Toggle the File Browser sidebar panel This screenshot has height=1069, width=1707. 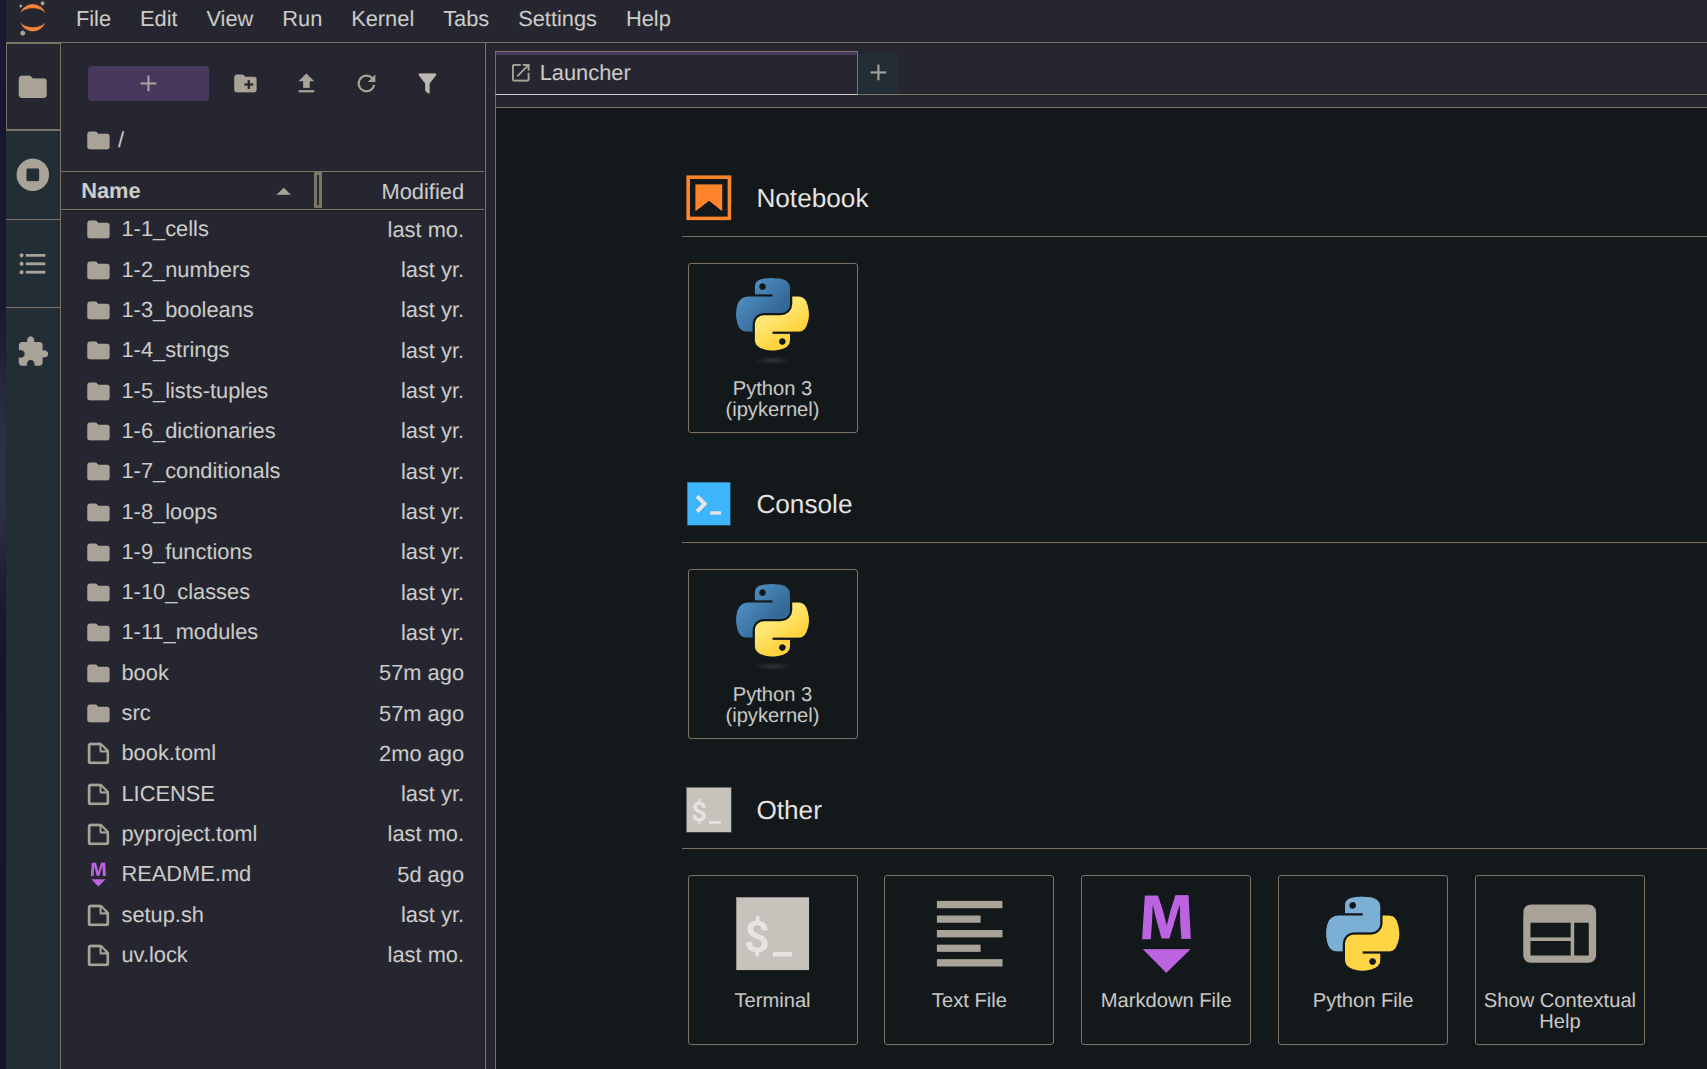[32, 87]
